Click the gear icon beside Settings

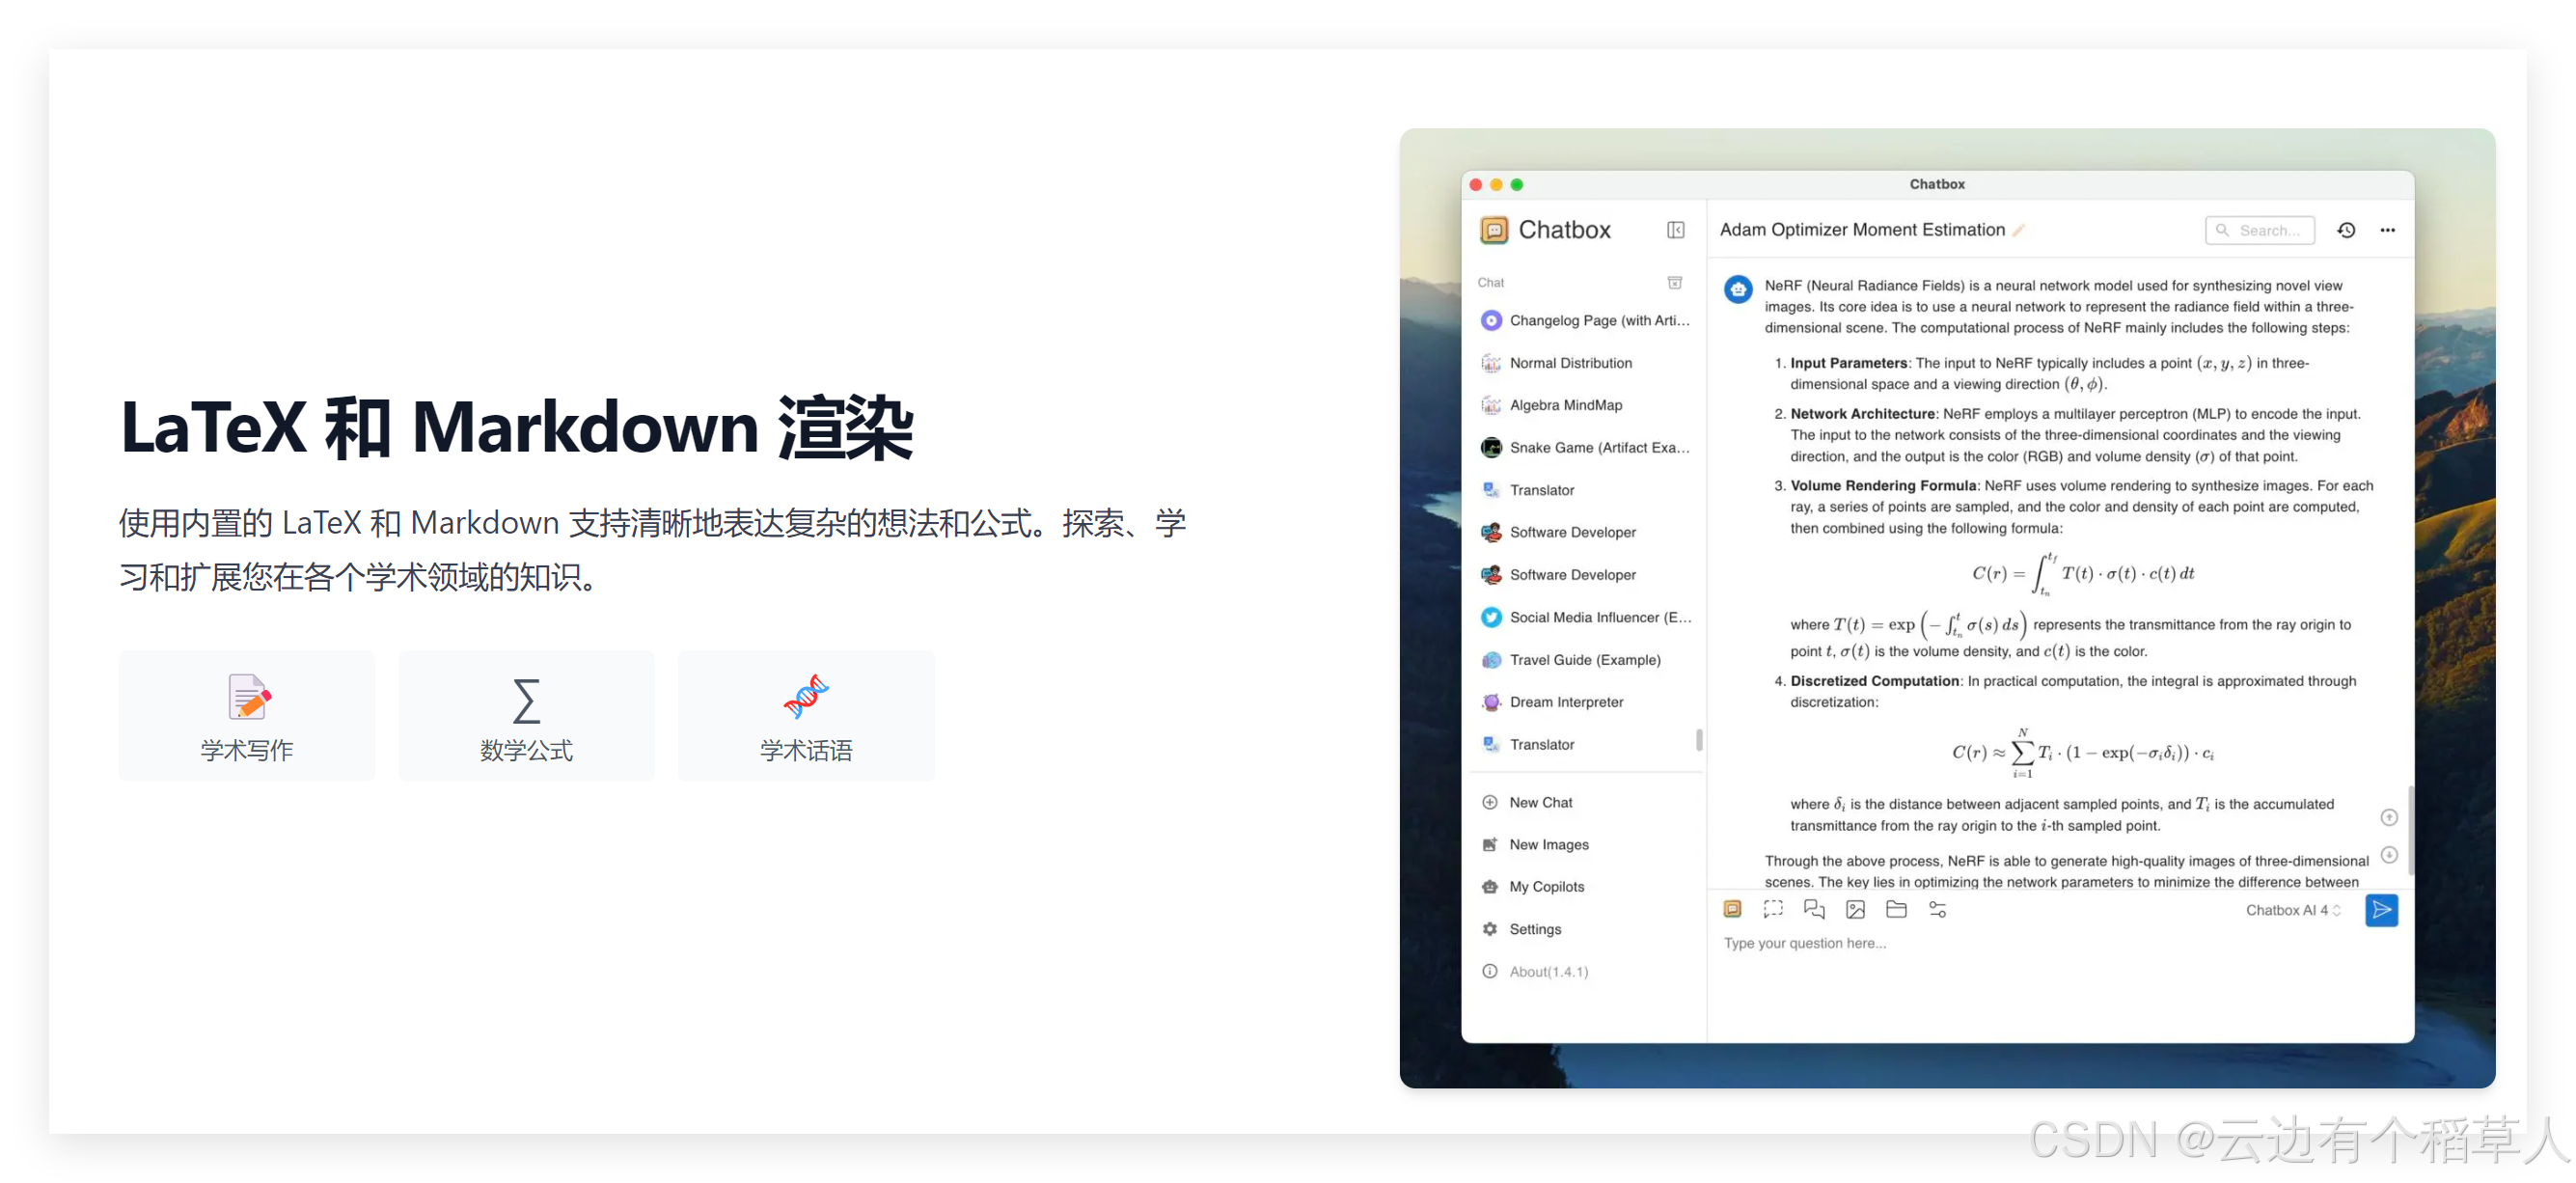tap(1489, 929)
